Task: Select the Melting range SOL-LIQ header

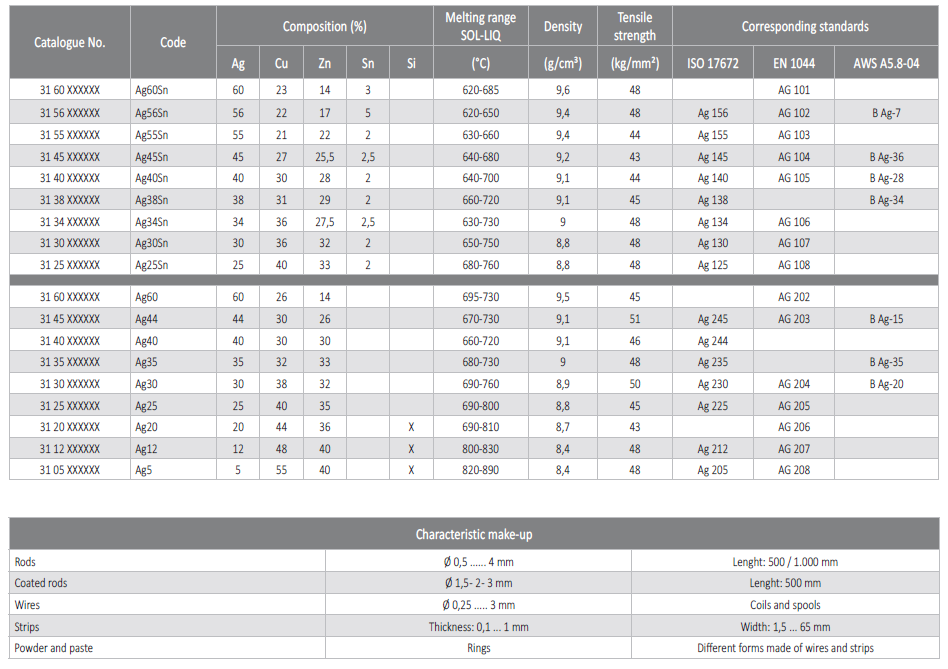Action: 481,26
